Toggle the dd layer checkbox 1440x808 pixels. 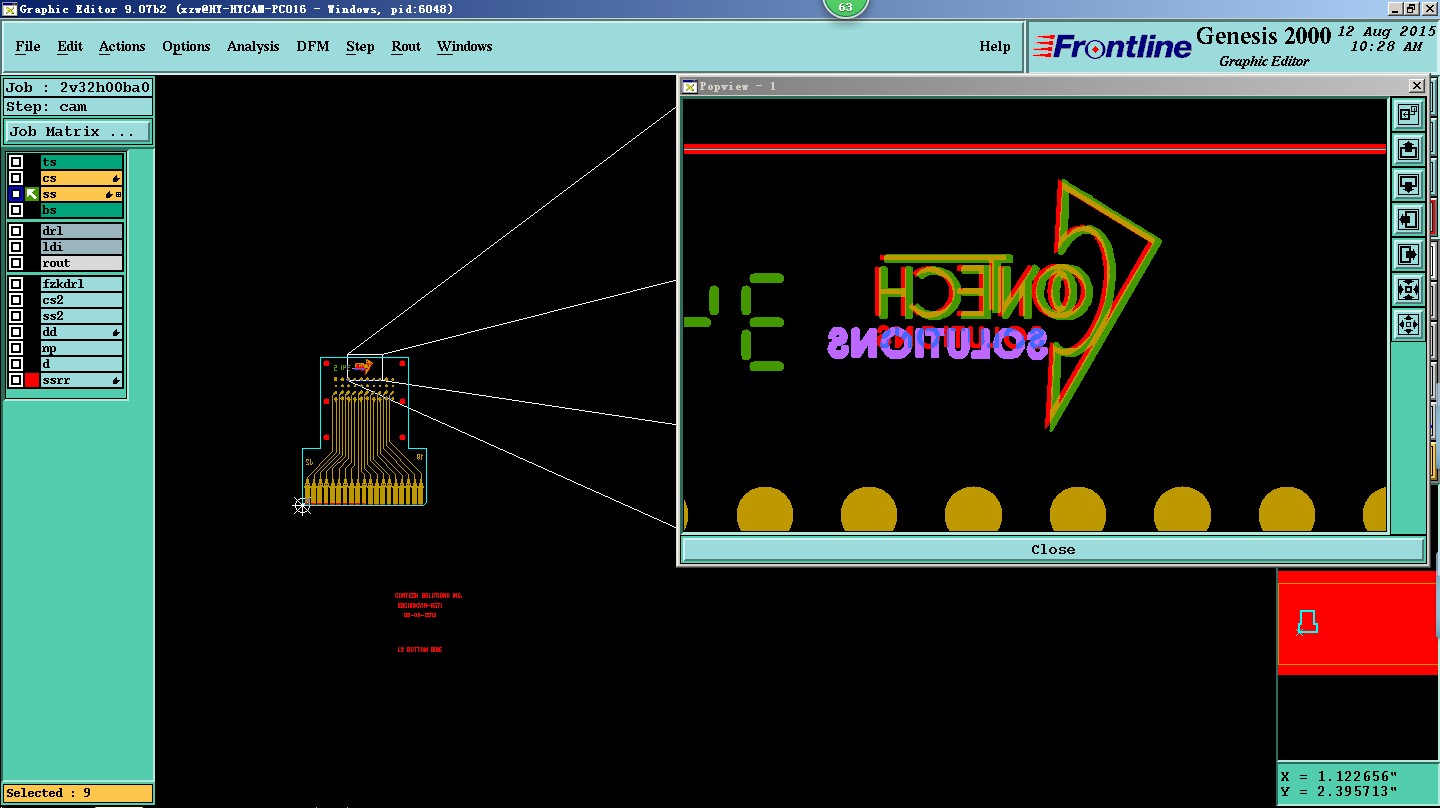[x=16, y=332]
